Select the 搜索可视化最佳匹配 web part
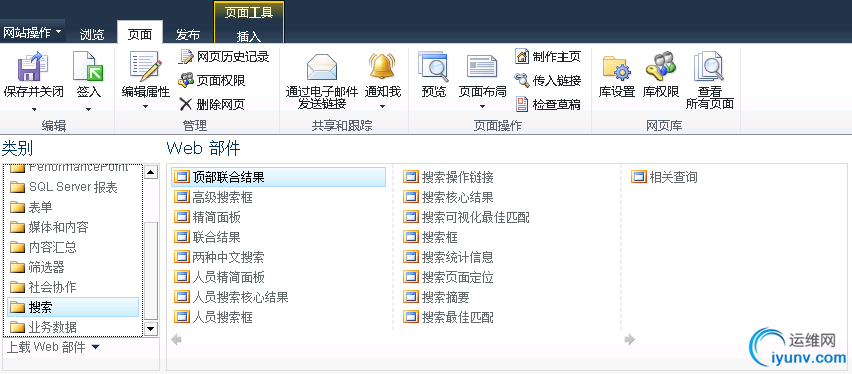 466,217
